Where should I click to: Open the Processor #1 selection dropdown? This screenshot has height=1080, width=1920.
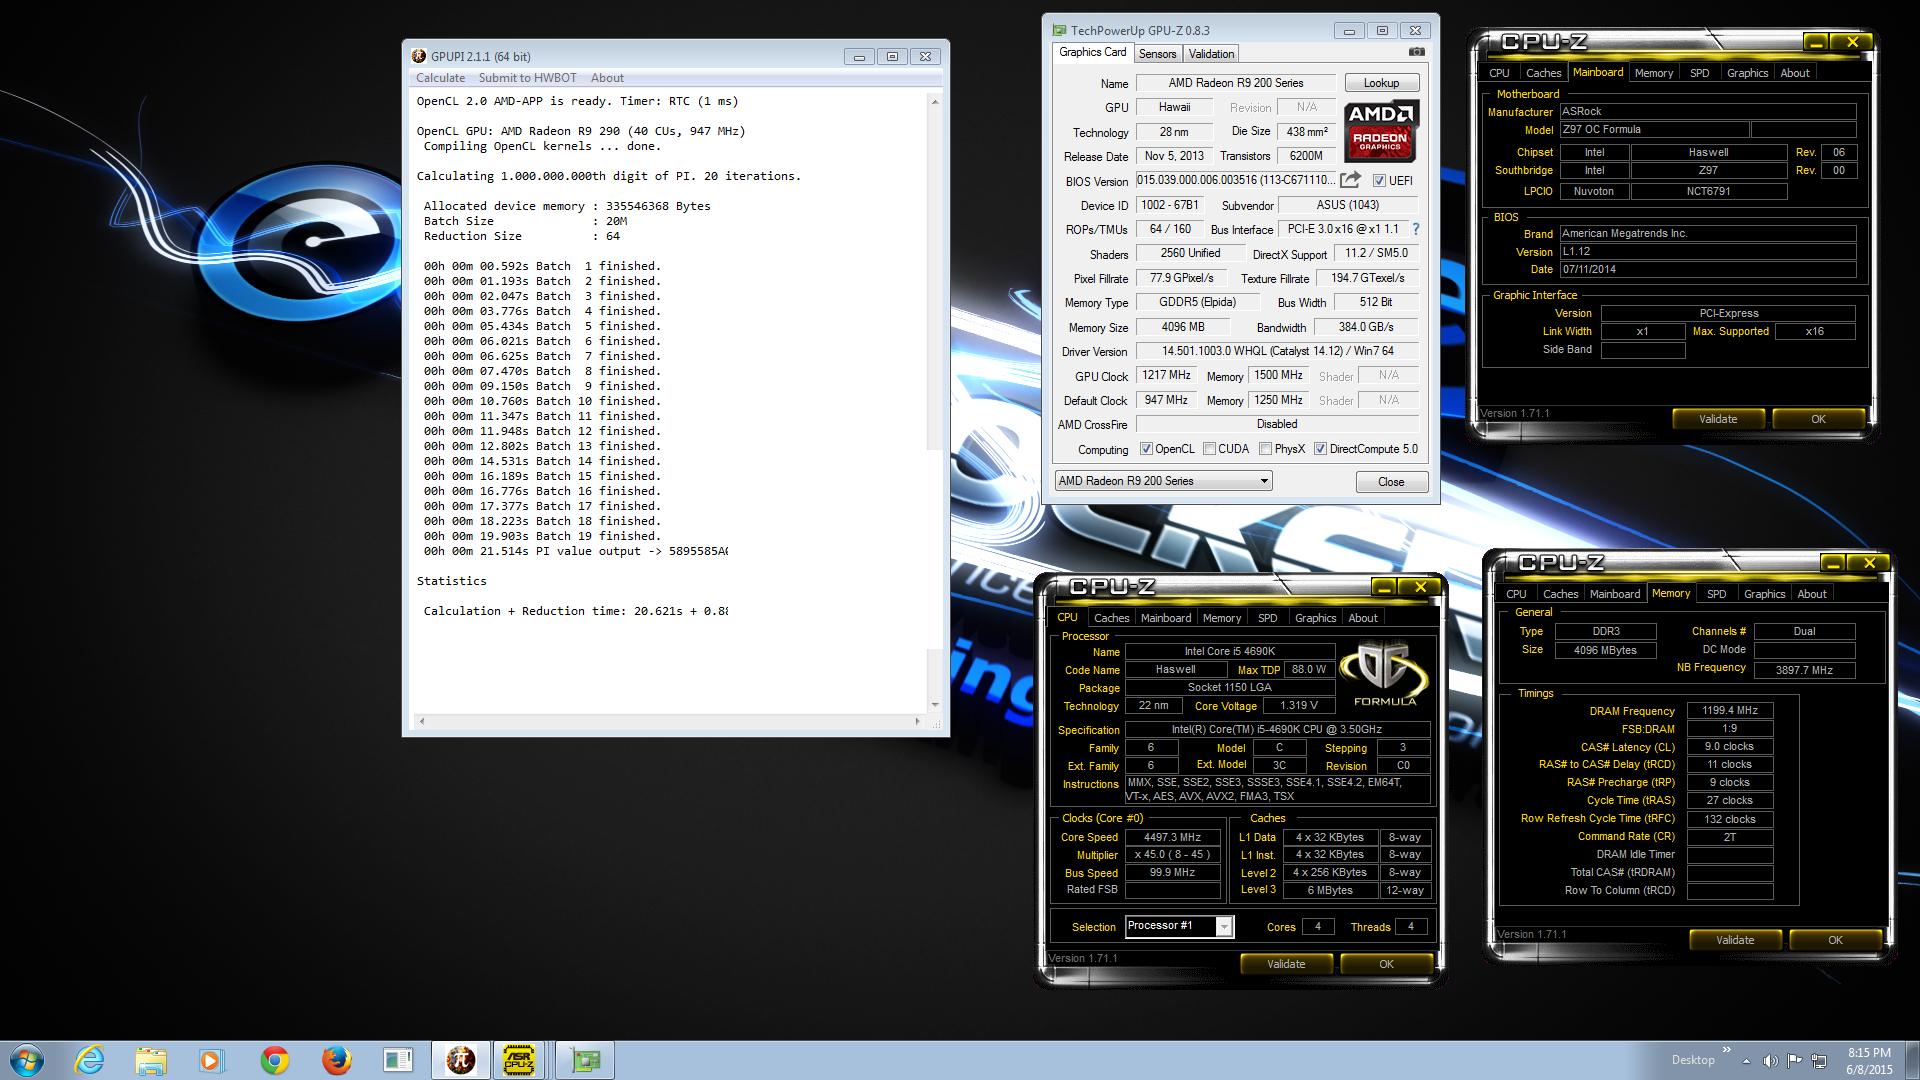point(1179,926)
